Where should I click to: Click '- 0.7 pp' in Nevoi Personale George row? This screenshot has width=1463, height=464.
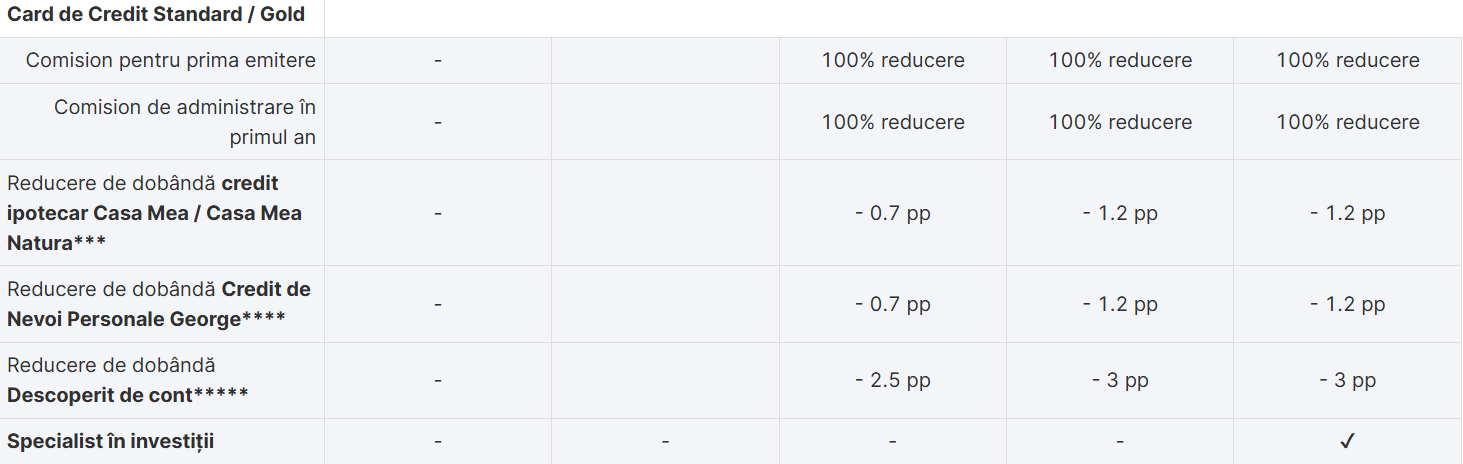pyautogui.click(x=892, y=304)
